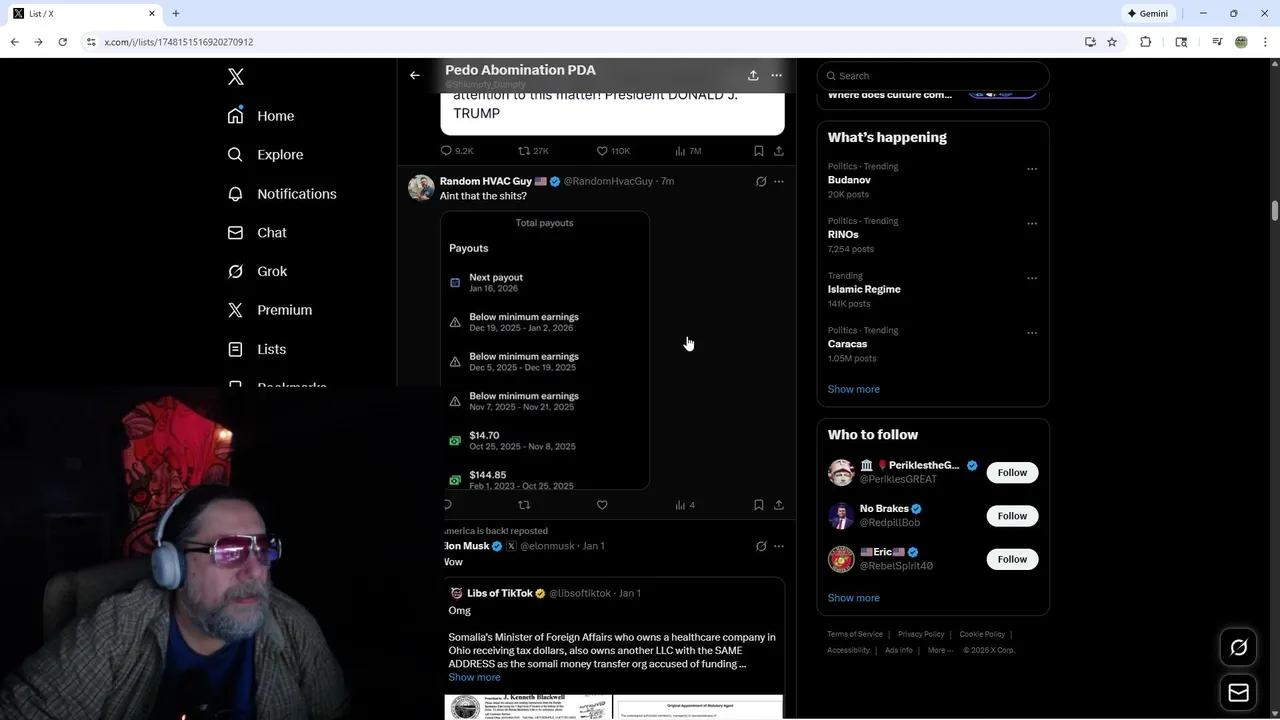Reload the page in Chrome
Image resolution: width=1280 pixels, height=720 pixels.
(x=62, y=42)
